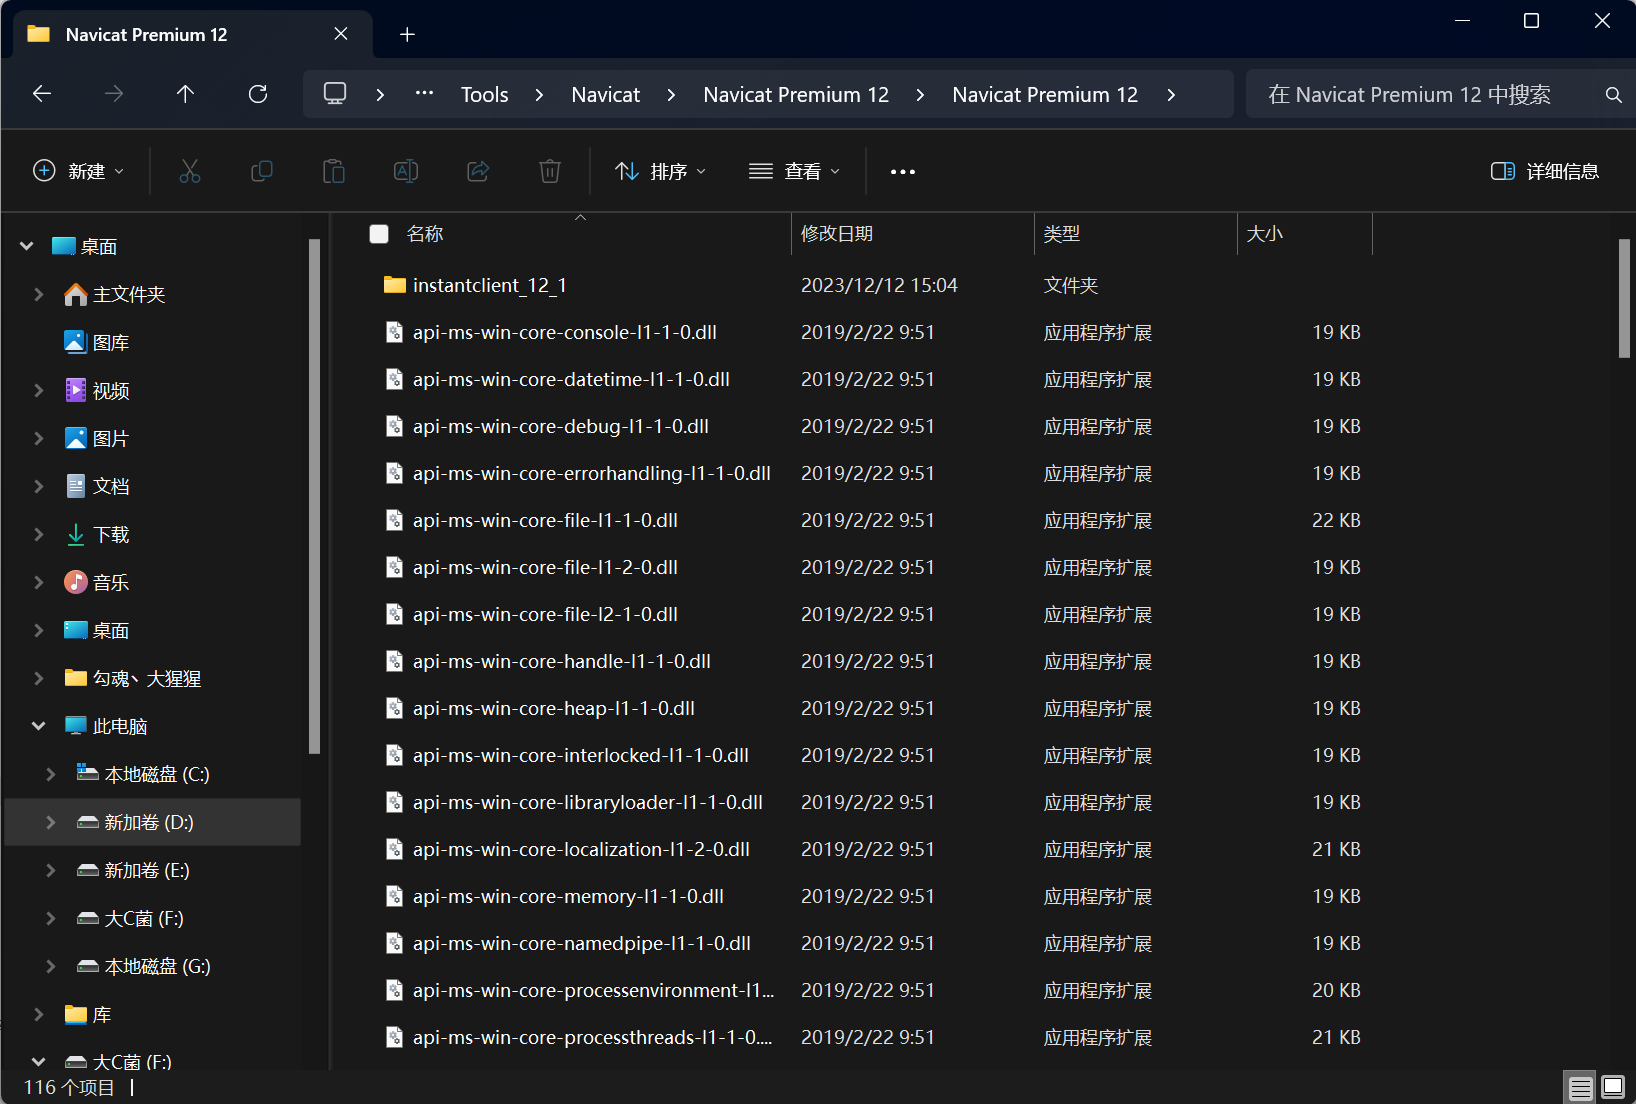Switch to details list view in status bar
Screen dimensions: 1636x1104
(x=1581, y=1087)
